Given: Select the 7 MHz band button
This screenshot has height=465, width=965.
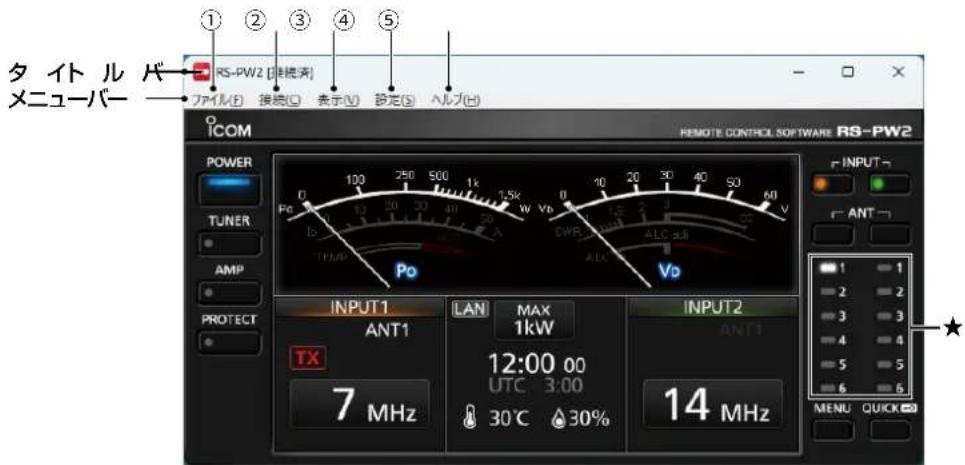Looking at the screenshot, I should point(359,404).
